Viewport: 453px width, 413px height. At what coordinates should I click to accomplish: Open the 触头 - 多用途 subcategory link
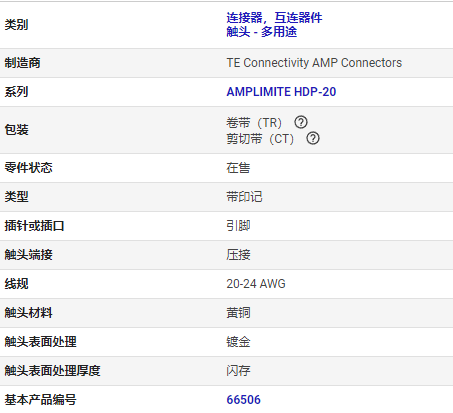262,32
